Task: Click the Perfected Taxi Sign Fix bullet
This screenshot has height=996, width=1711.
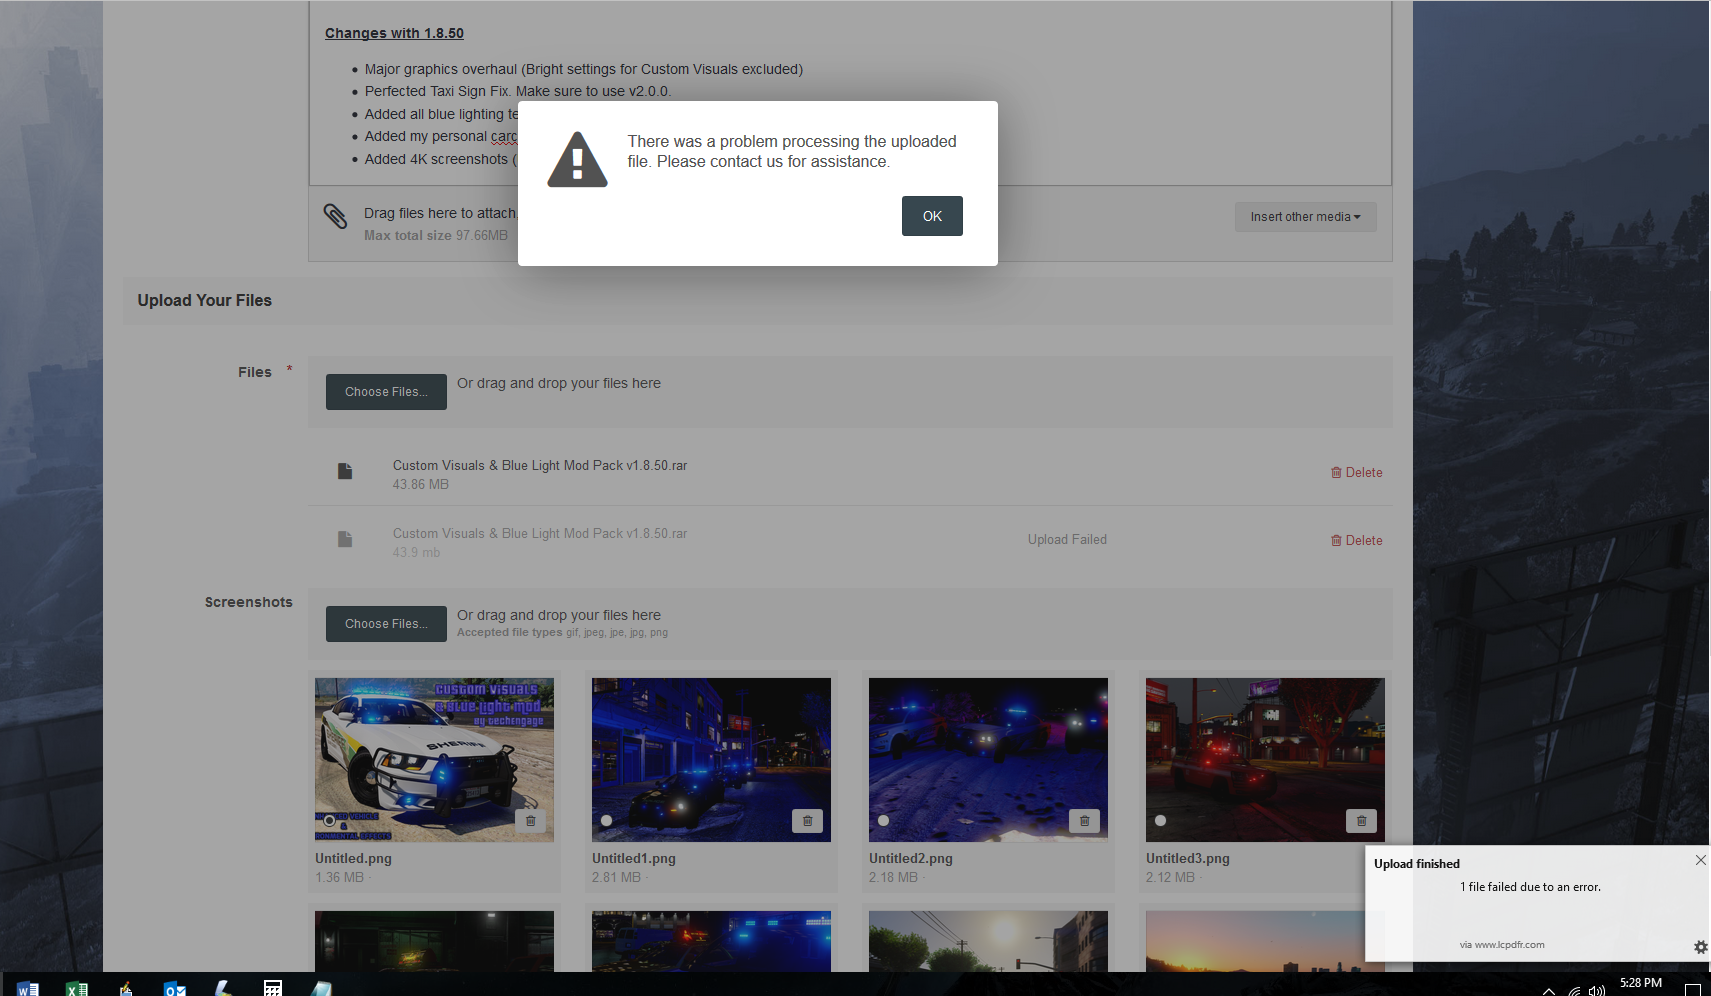Action: coord(518,91)
